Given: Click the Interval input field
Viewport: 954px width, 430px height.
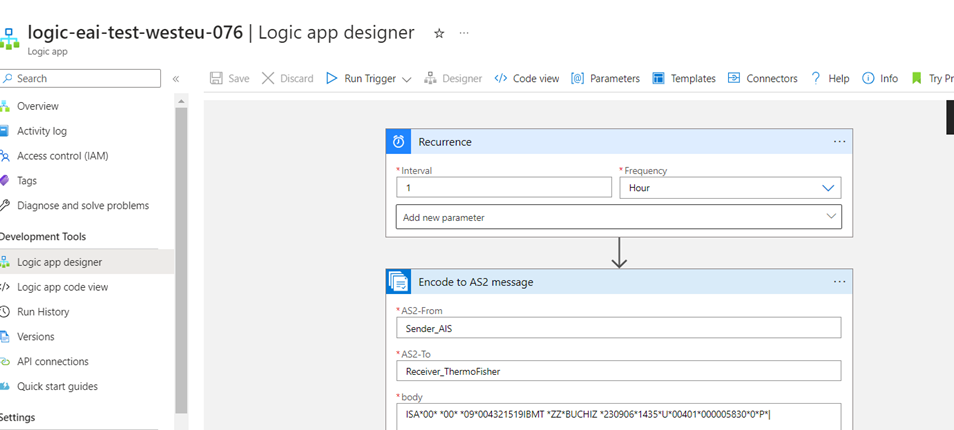Looking at the screenshot, I should [504, 188].
